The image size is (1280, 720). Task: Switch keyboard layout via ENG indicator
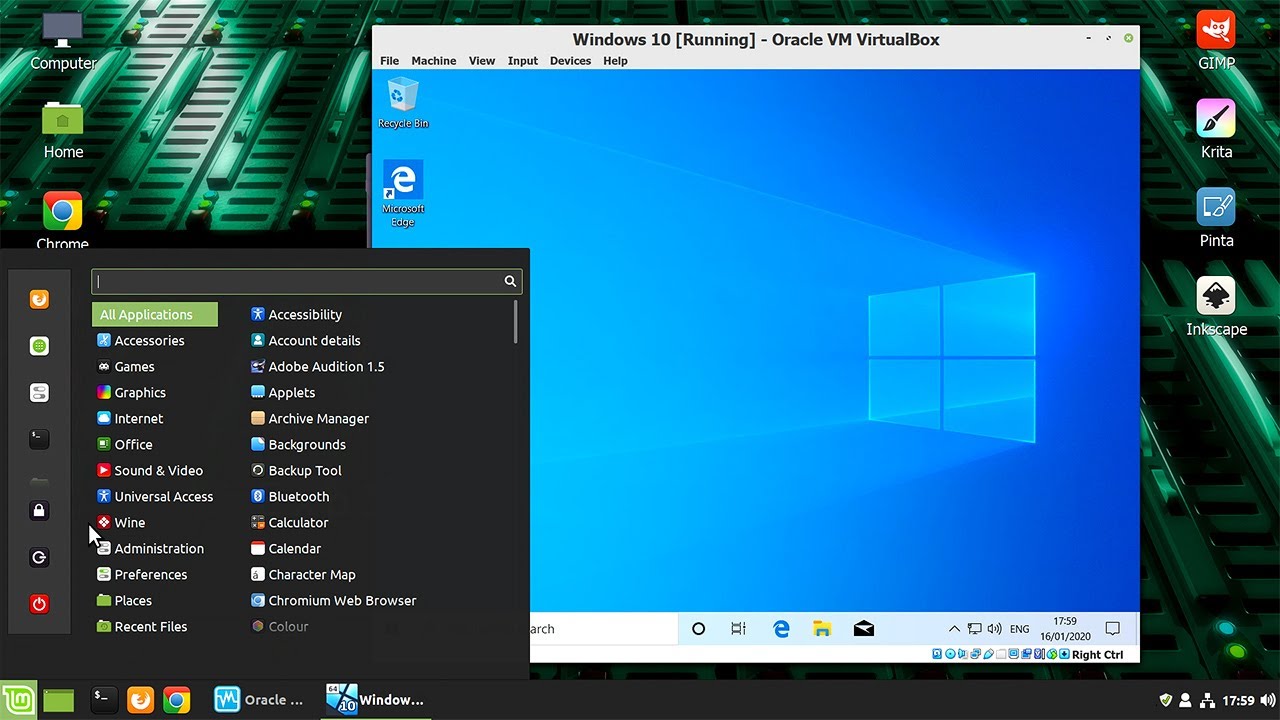(x=1019, y=629)
